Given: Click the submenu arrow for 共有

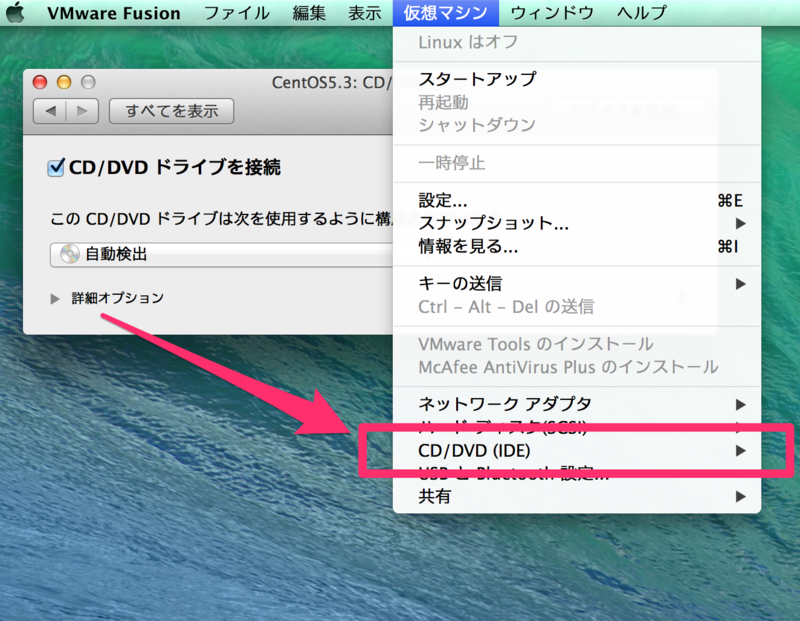Looking at the screenshot, I should [741, 496].
